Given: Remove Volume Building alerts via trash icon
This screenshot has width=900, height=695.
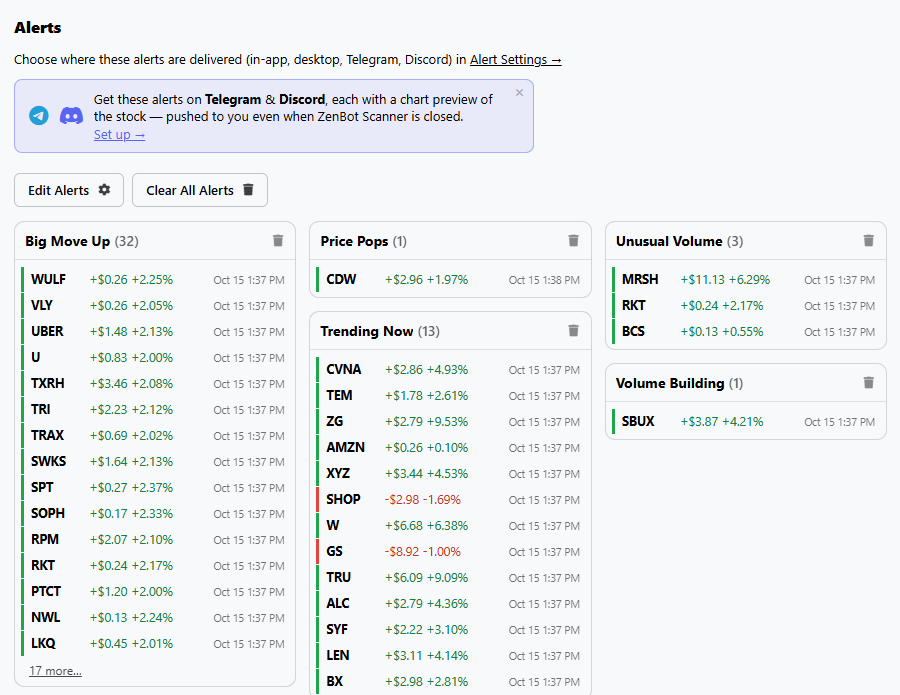Looking at the screenshot, I should click(x=868, y=382).
